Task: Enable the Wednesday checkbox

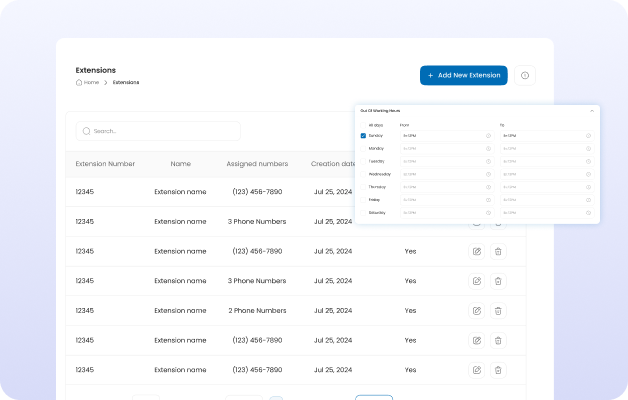Action: coord(363,173)
